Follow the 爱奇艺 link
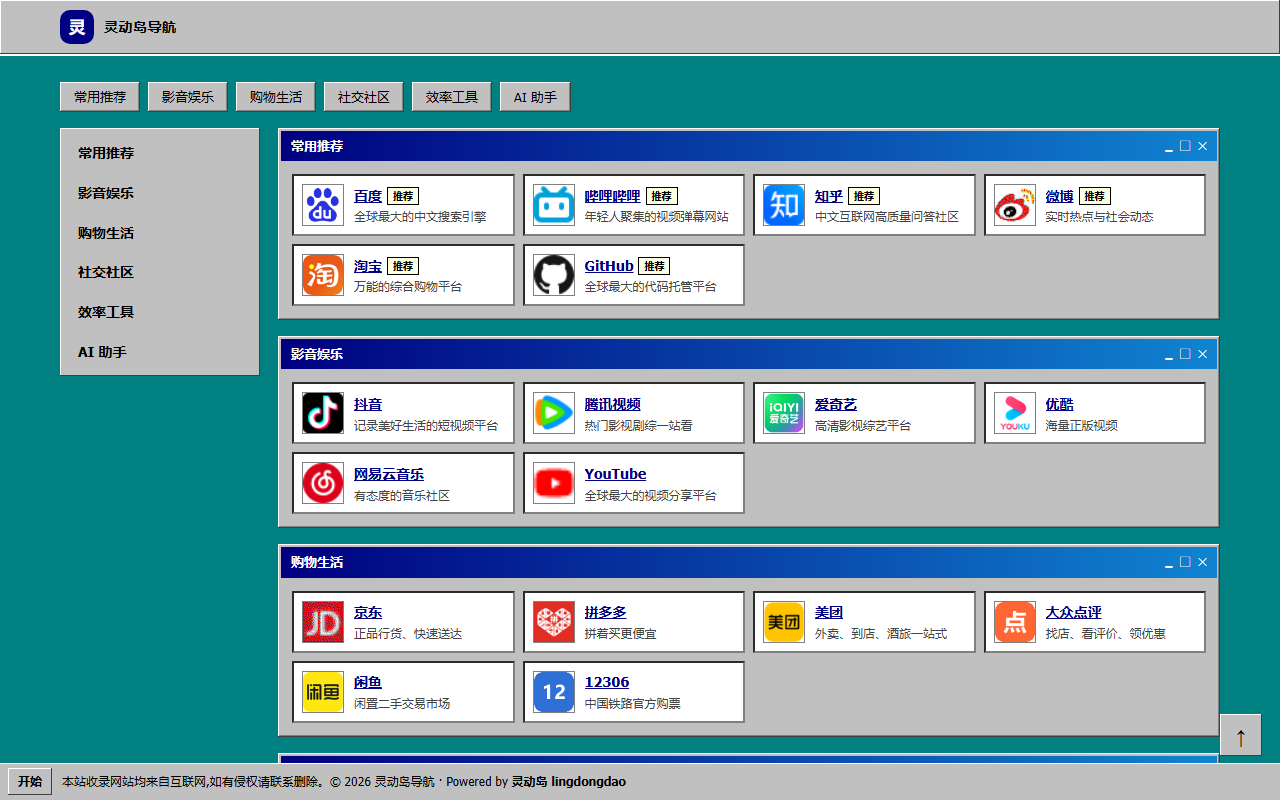 (x=836, y=404)
